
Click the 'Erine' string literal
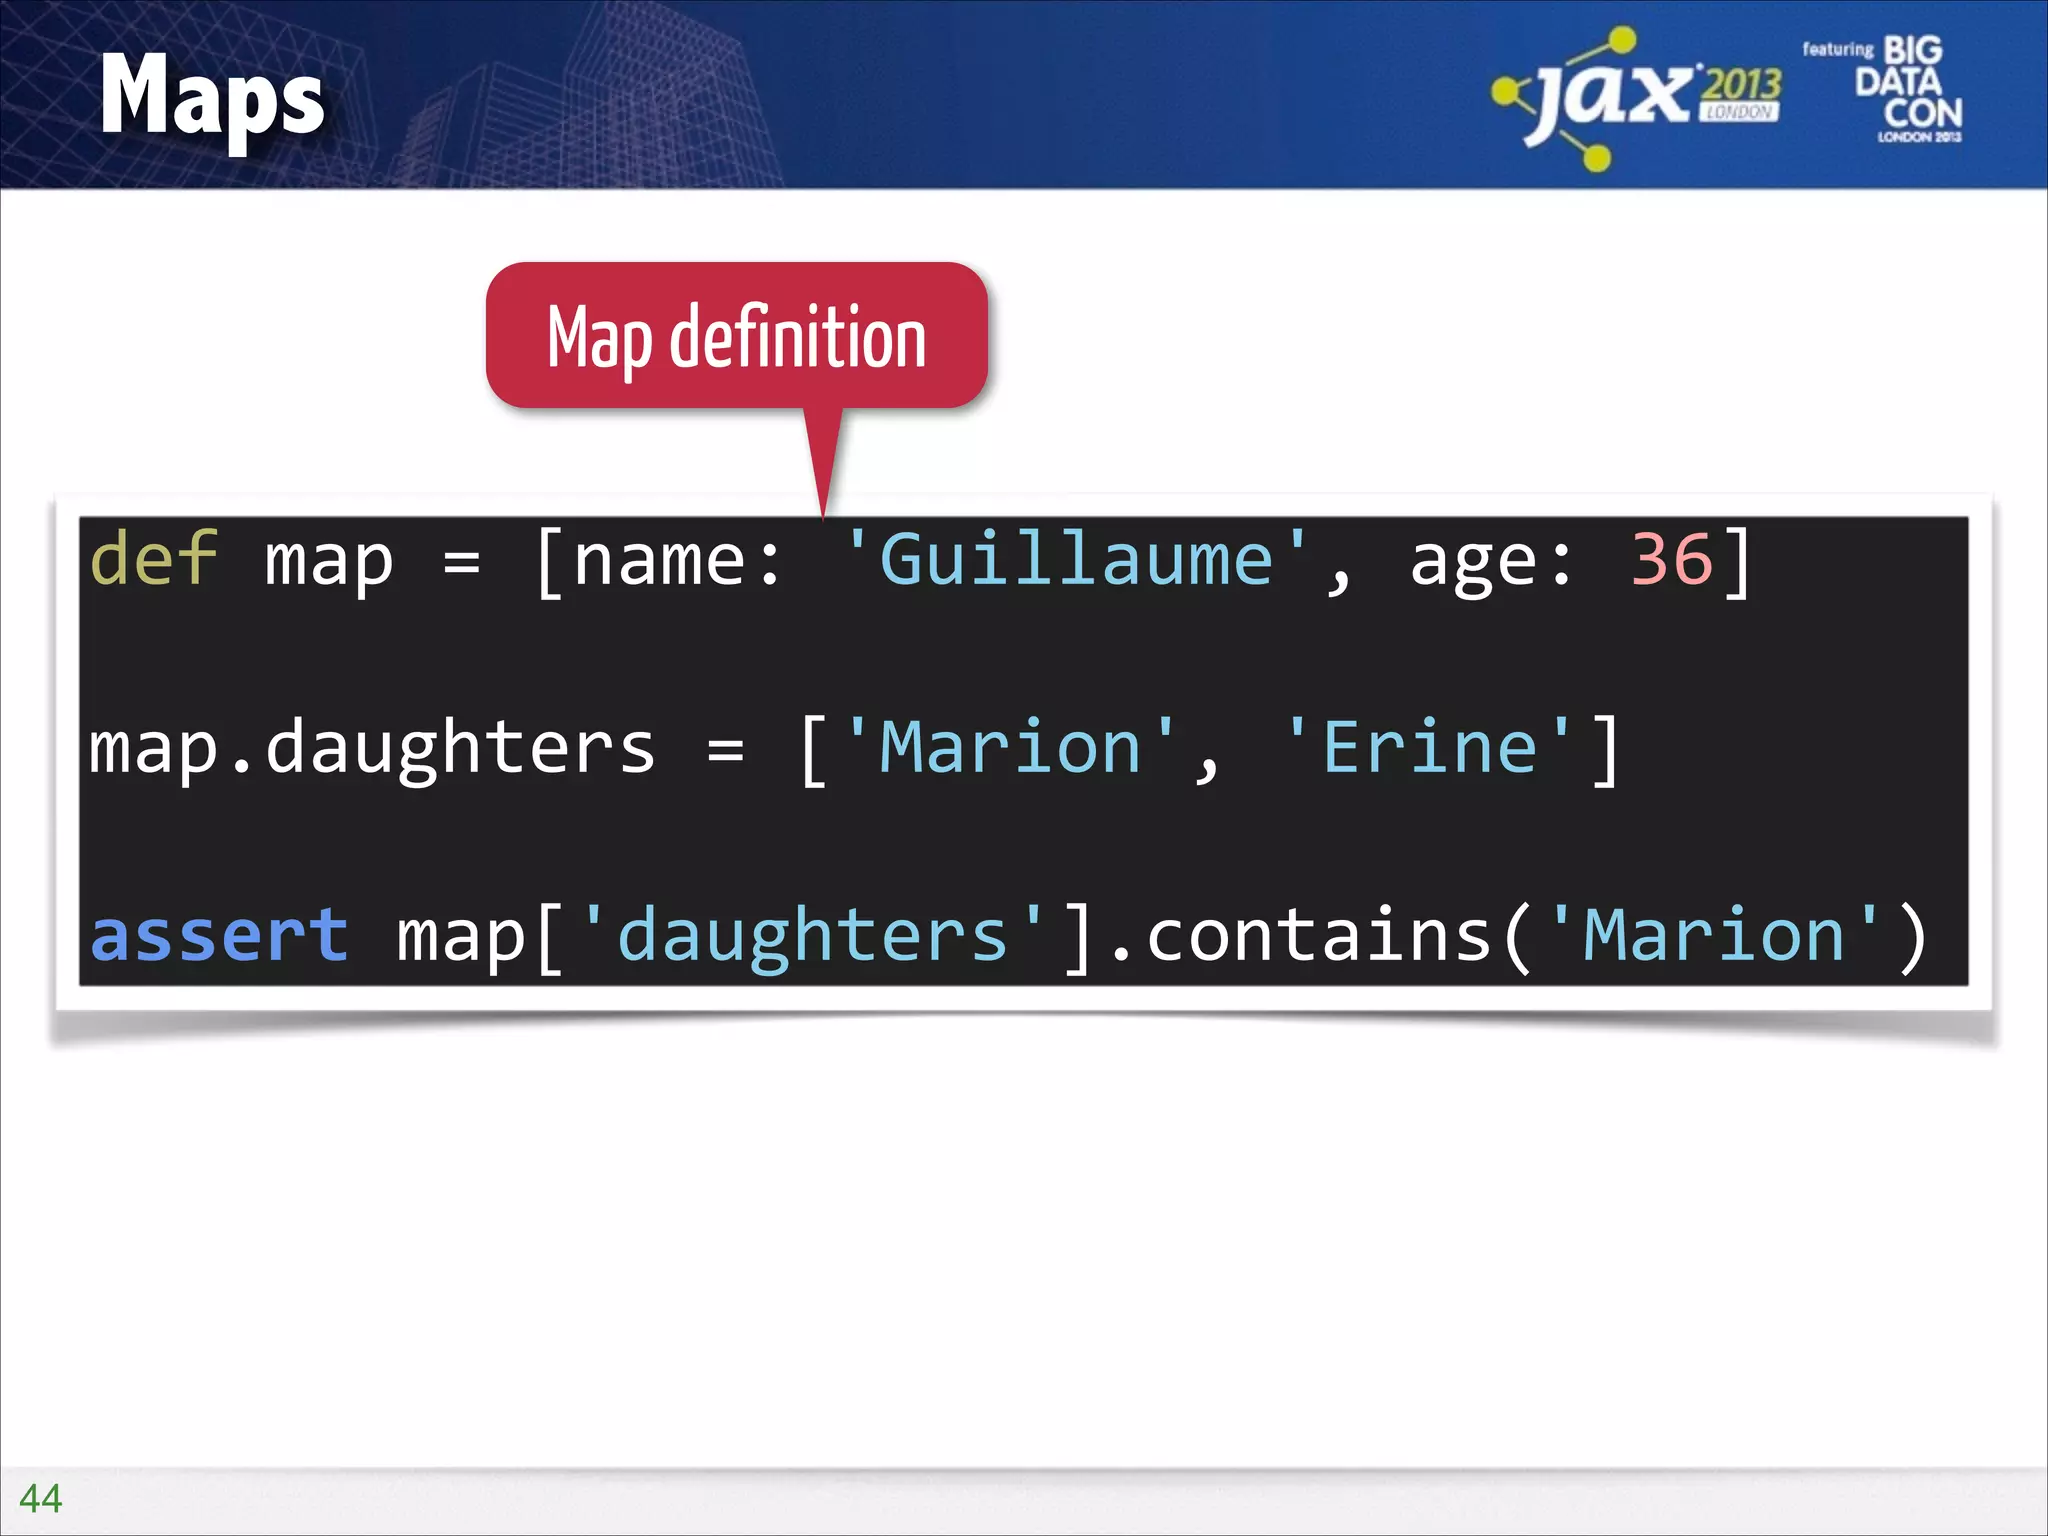point(1428,747)
